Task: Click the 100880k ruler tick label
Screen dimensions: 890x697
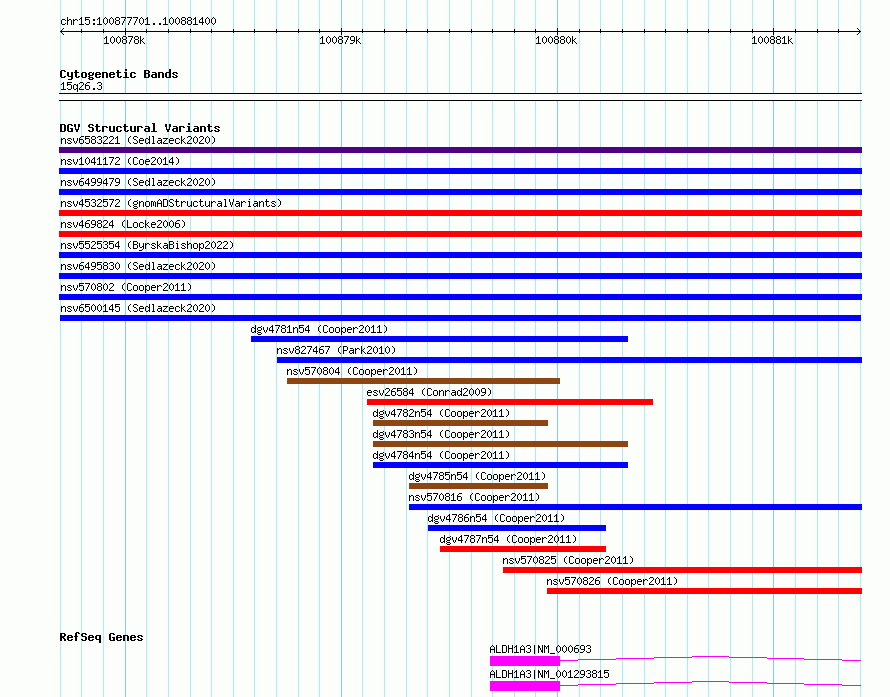Action: point(556,41)
